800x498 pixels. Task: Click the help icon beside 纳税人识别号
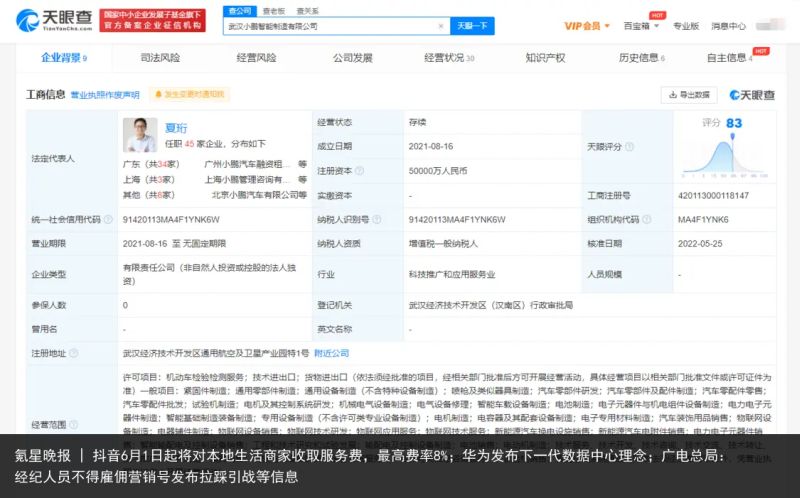377,219
